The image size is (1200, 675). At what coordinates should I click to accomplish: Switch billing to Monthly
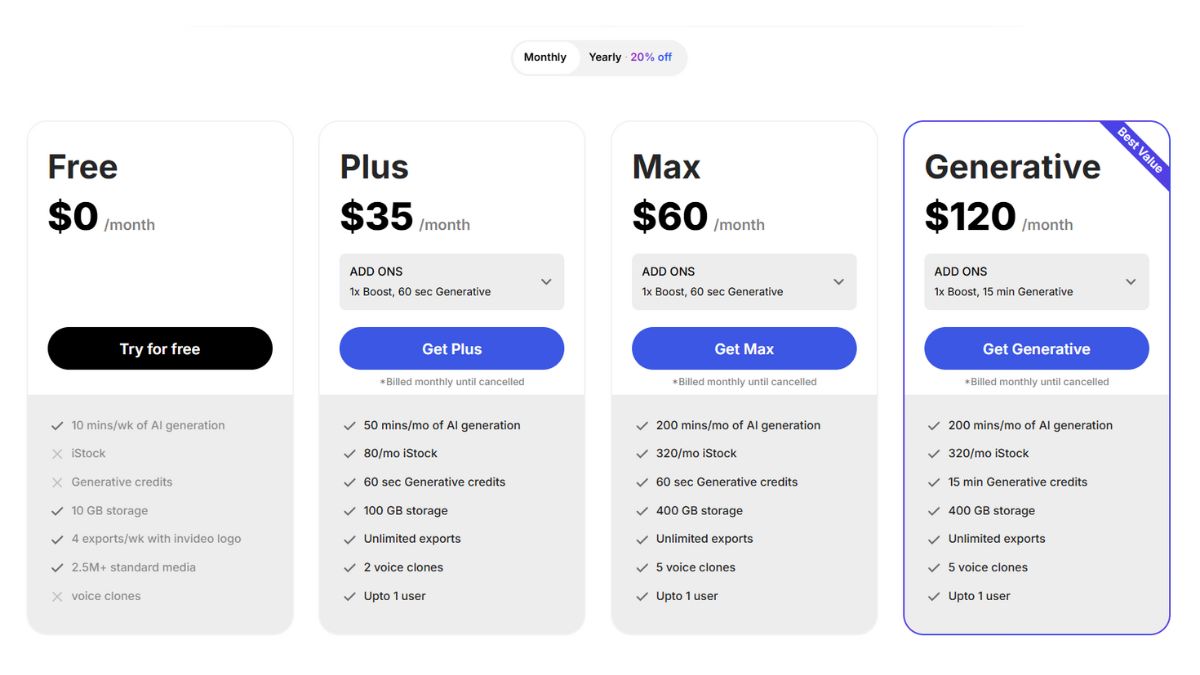[x=545, y=57]
